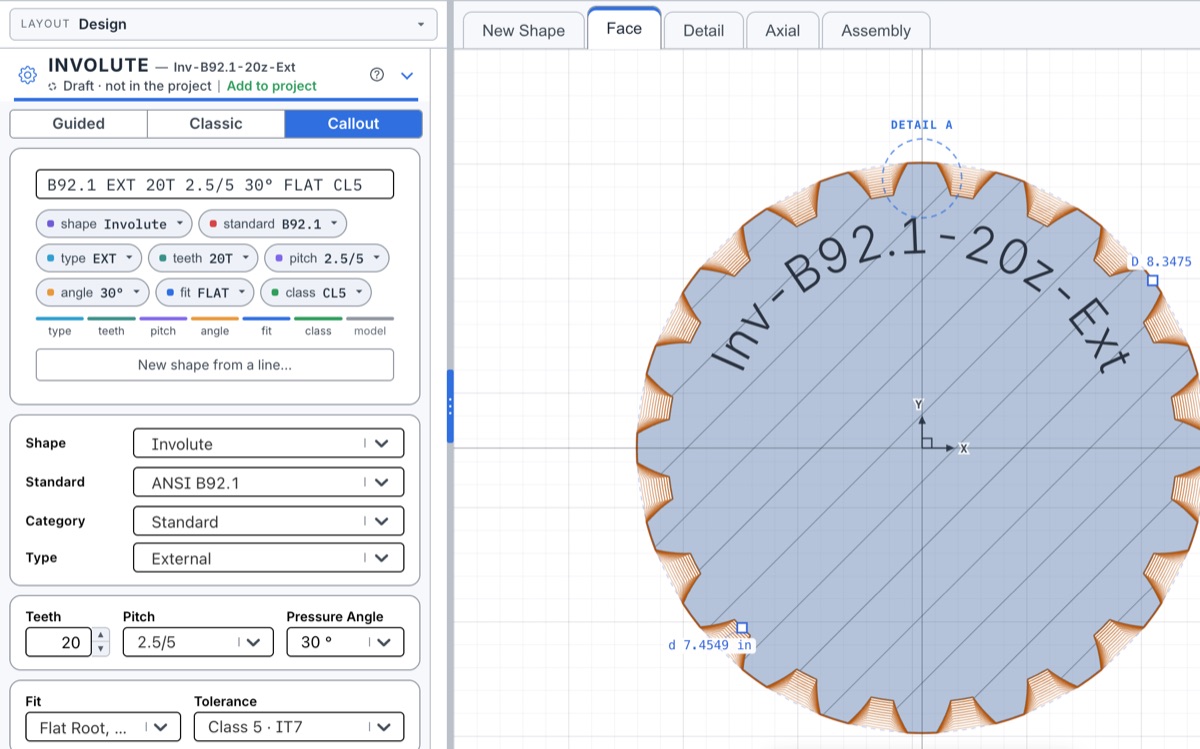Open the Fit Flat Root combo box

pos(103,727)
